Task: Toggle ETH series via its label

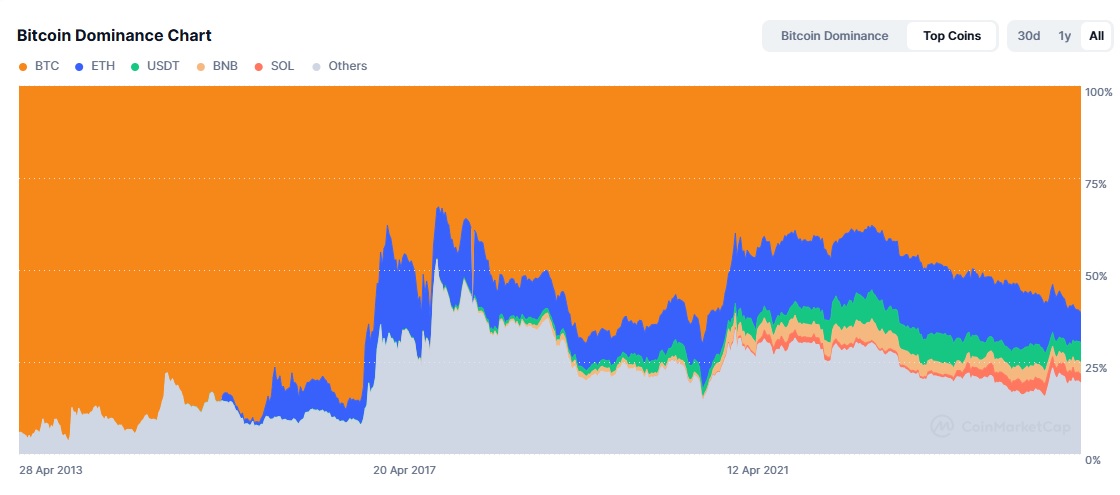Action: click(x=103, y=66)
